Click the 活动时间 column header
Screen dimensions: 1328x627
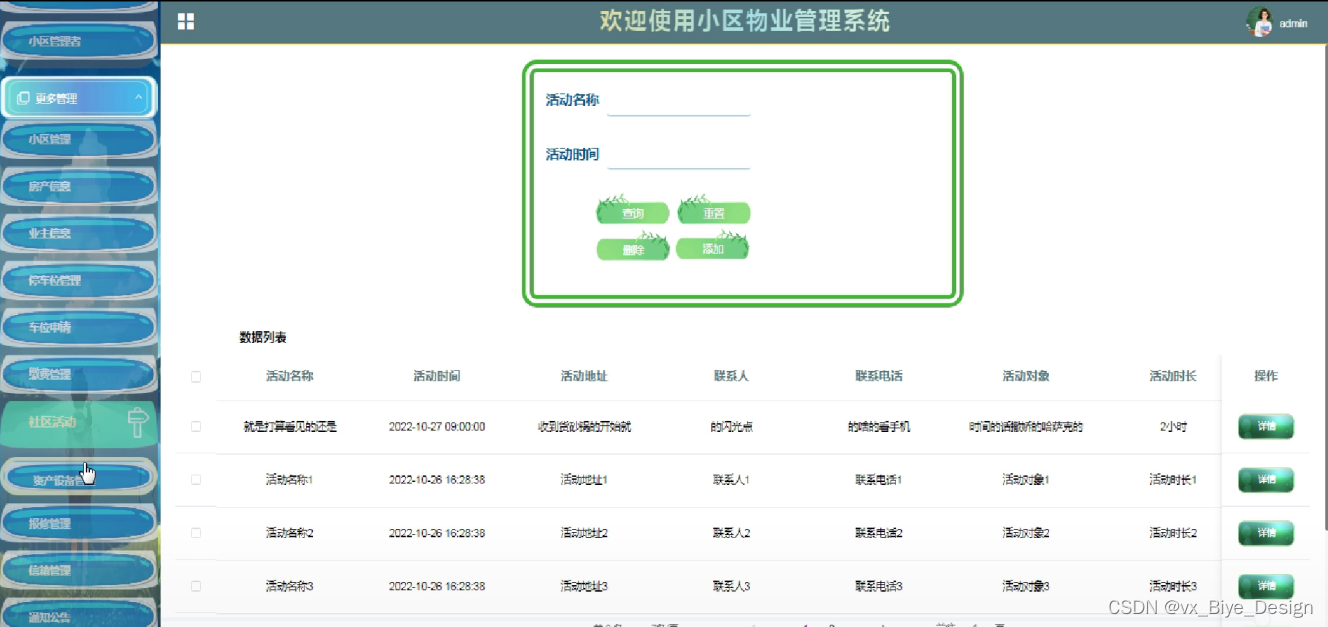pyautogui.click(x=437, y=377)
